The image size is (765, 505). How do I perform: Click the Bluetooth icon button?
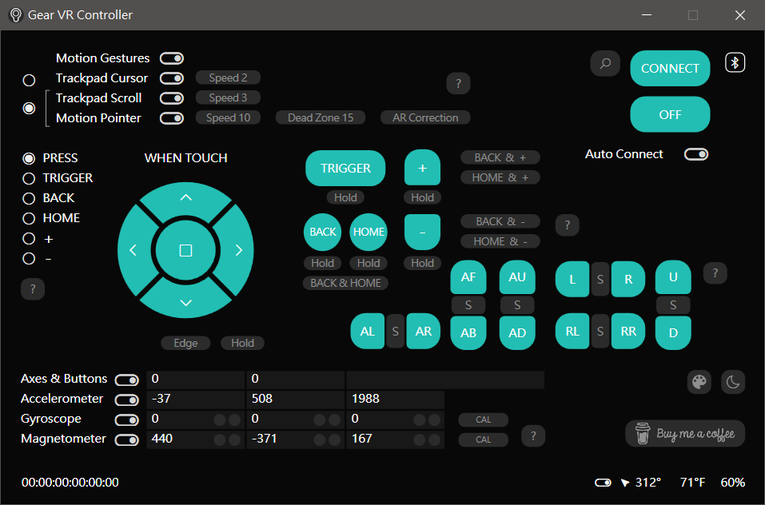coord(735,62)
